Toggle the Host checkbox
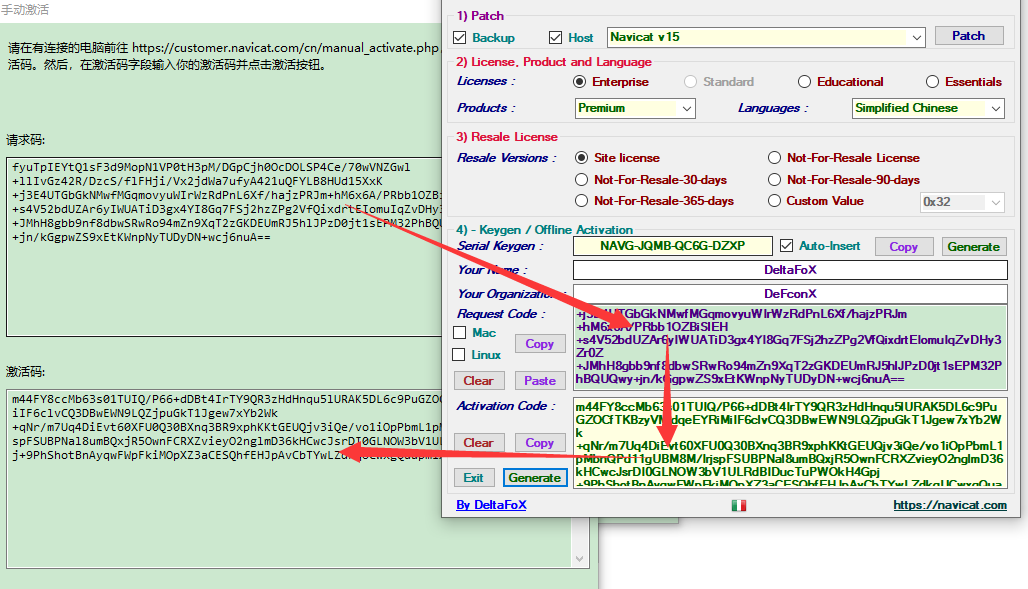This screenshot has height=589, width=1028. coord(555,37)
